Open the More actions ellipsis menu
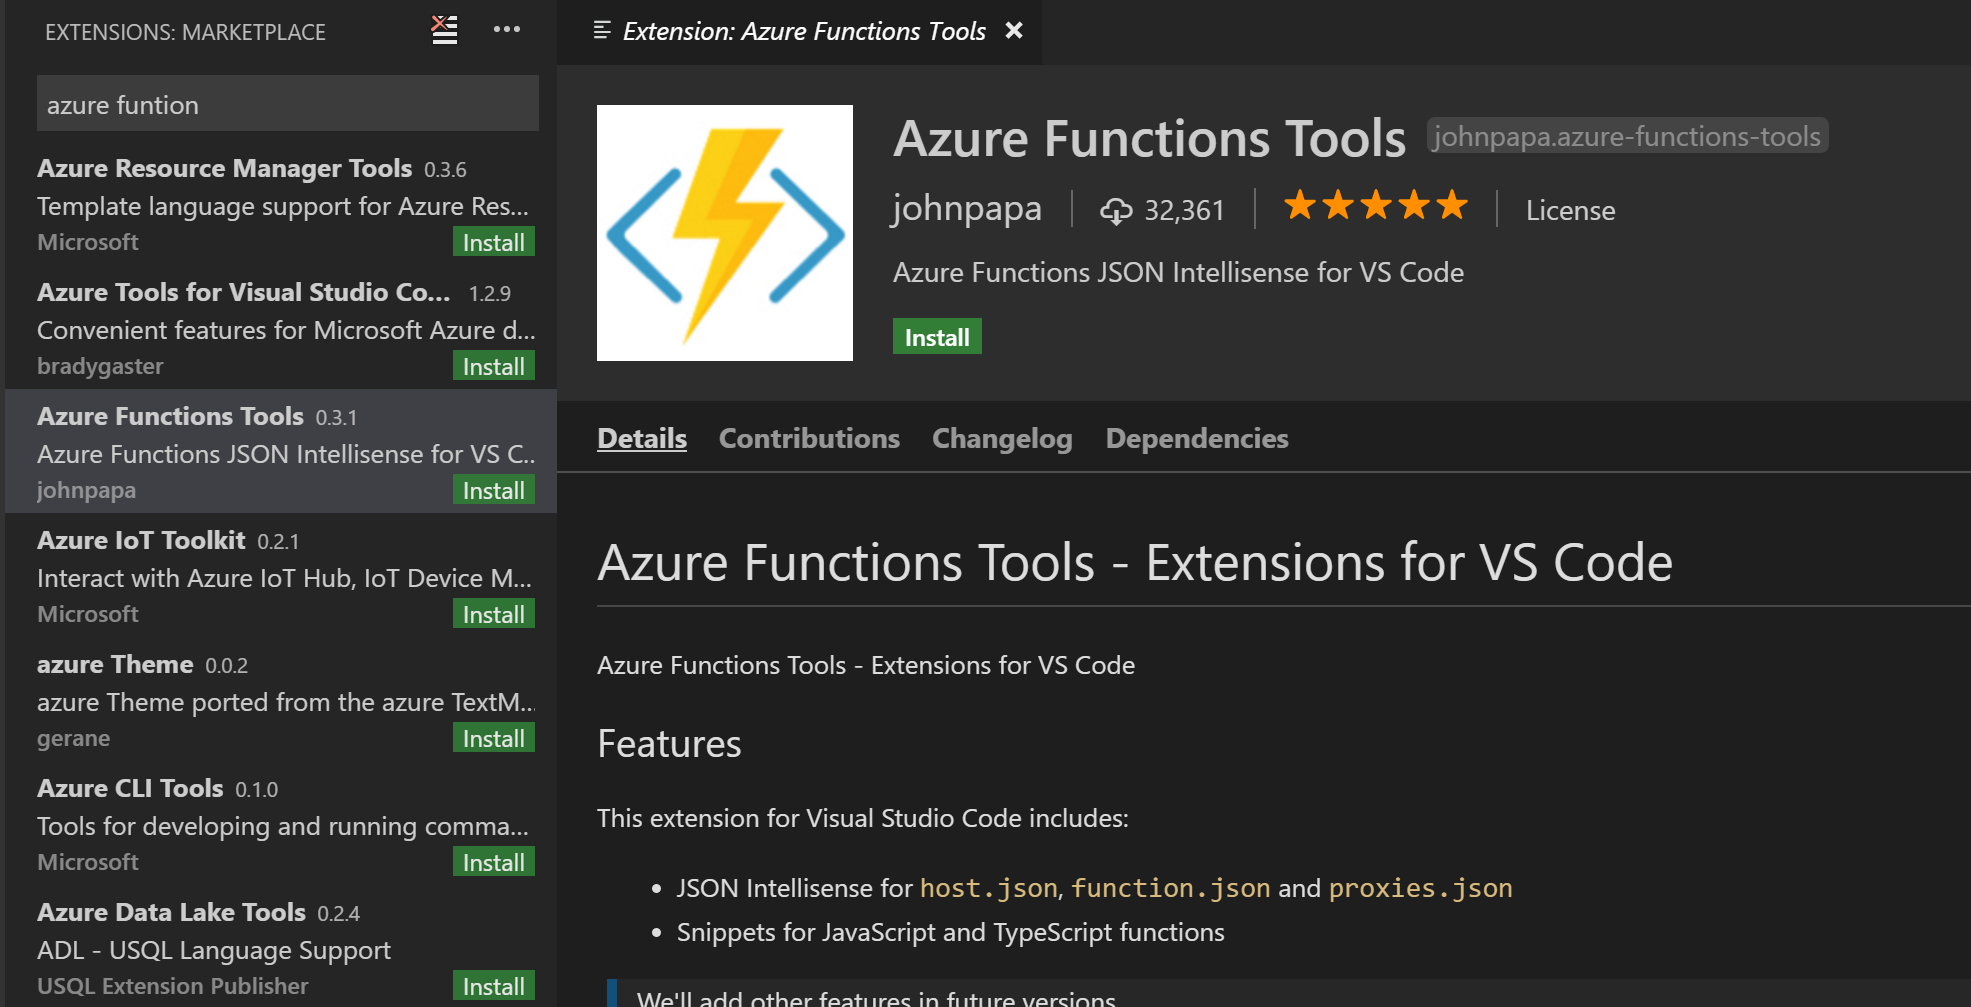1971x1007 pixels. 507,30
